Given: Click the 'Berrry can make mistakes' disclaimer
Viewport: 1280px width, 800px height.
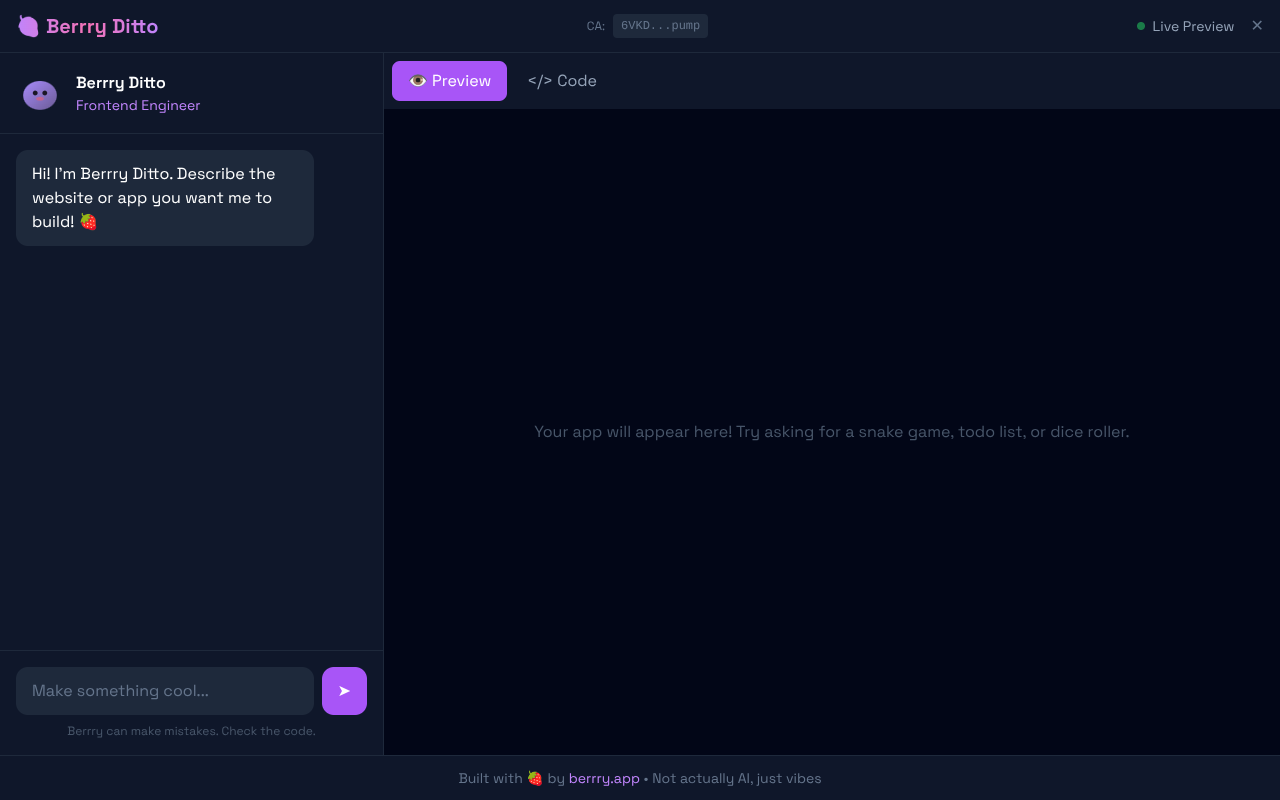Looking at the screenshot, I should point(191,731).
